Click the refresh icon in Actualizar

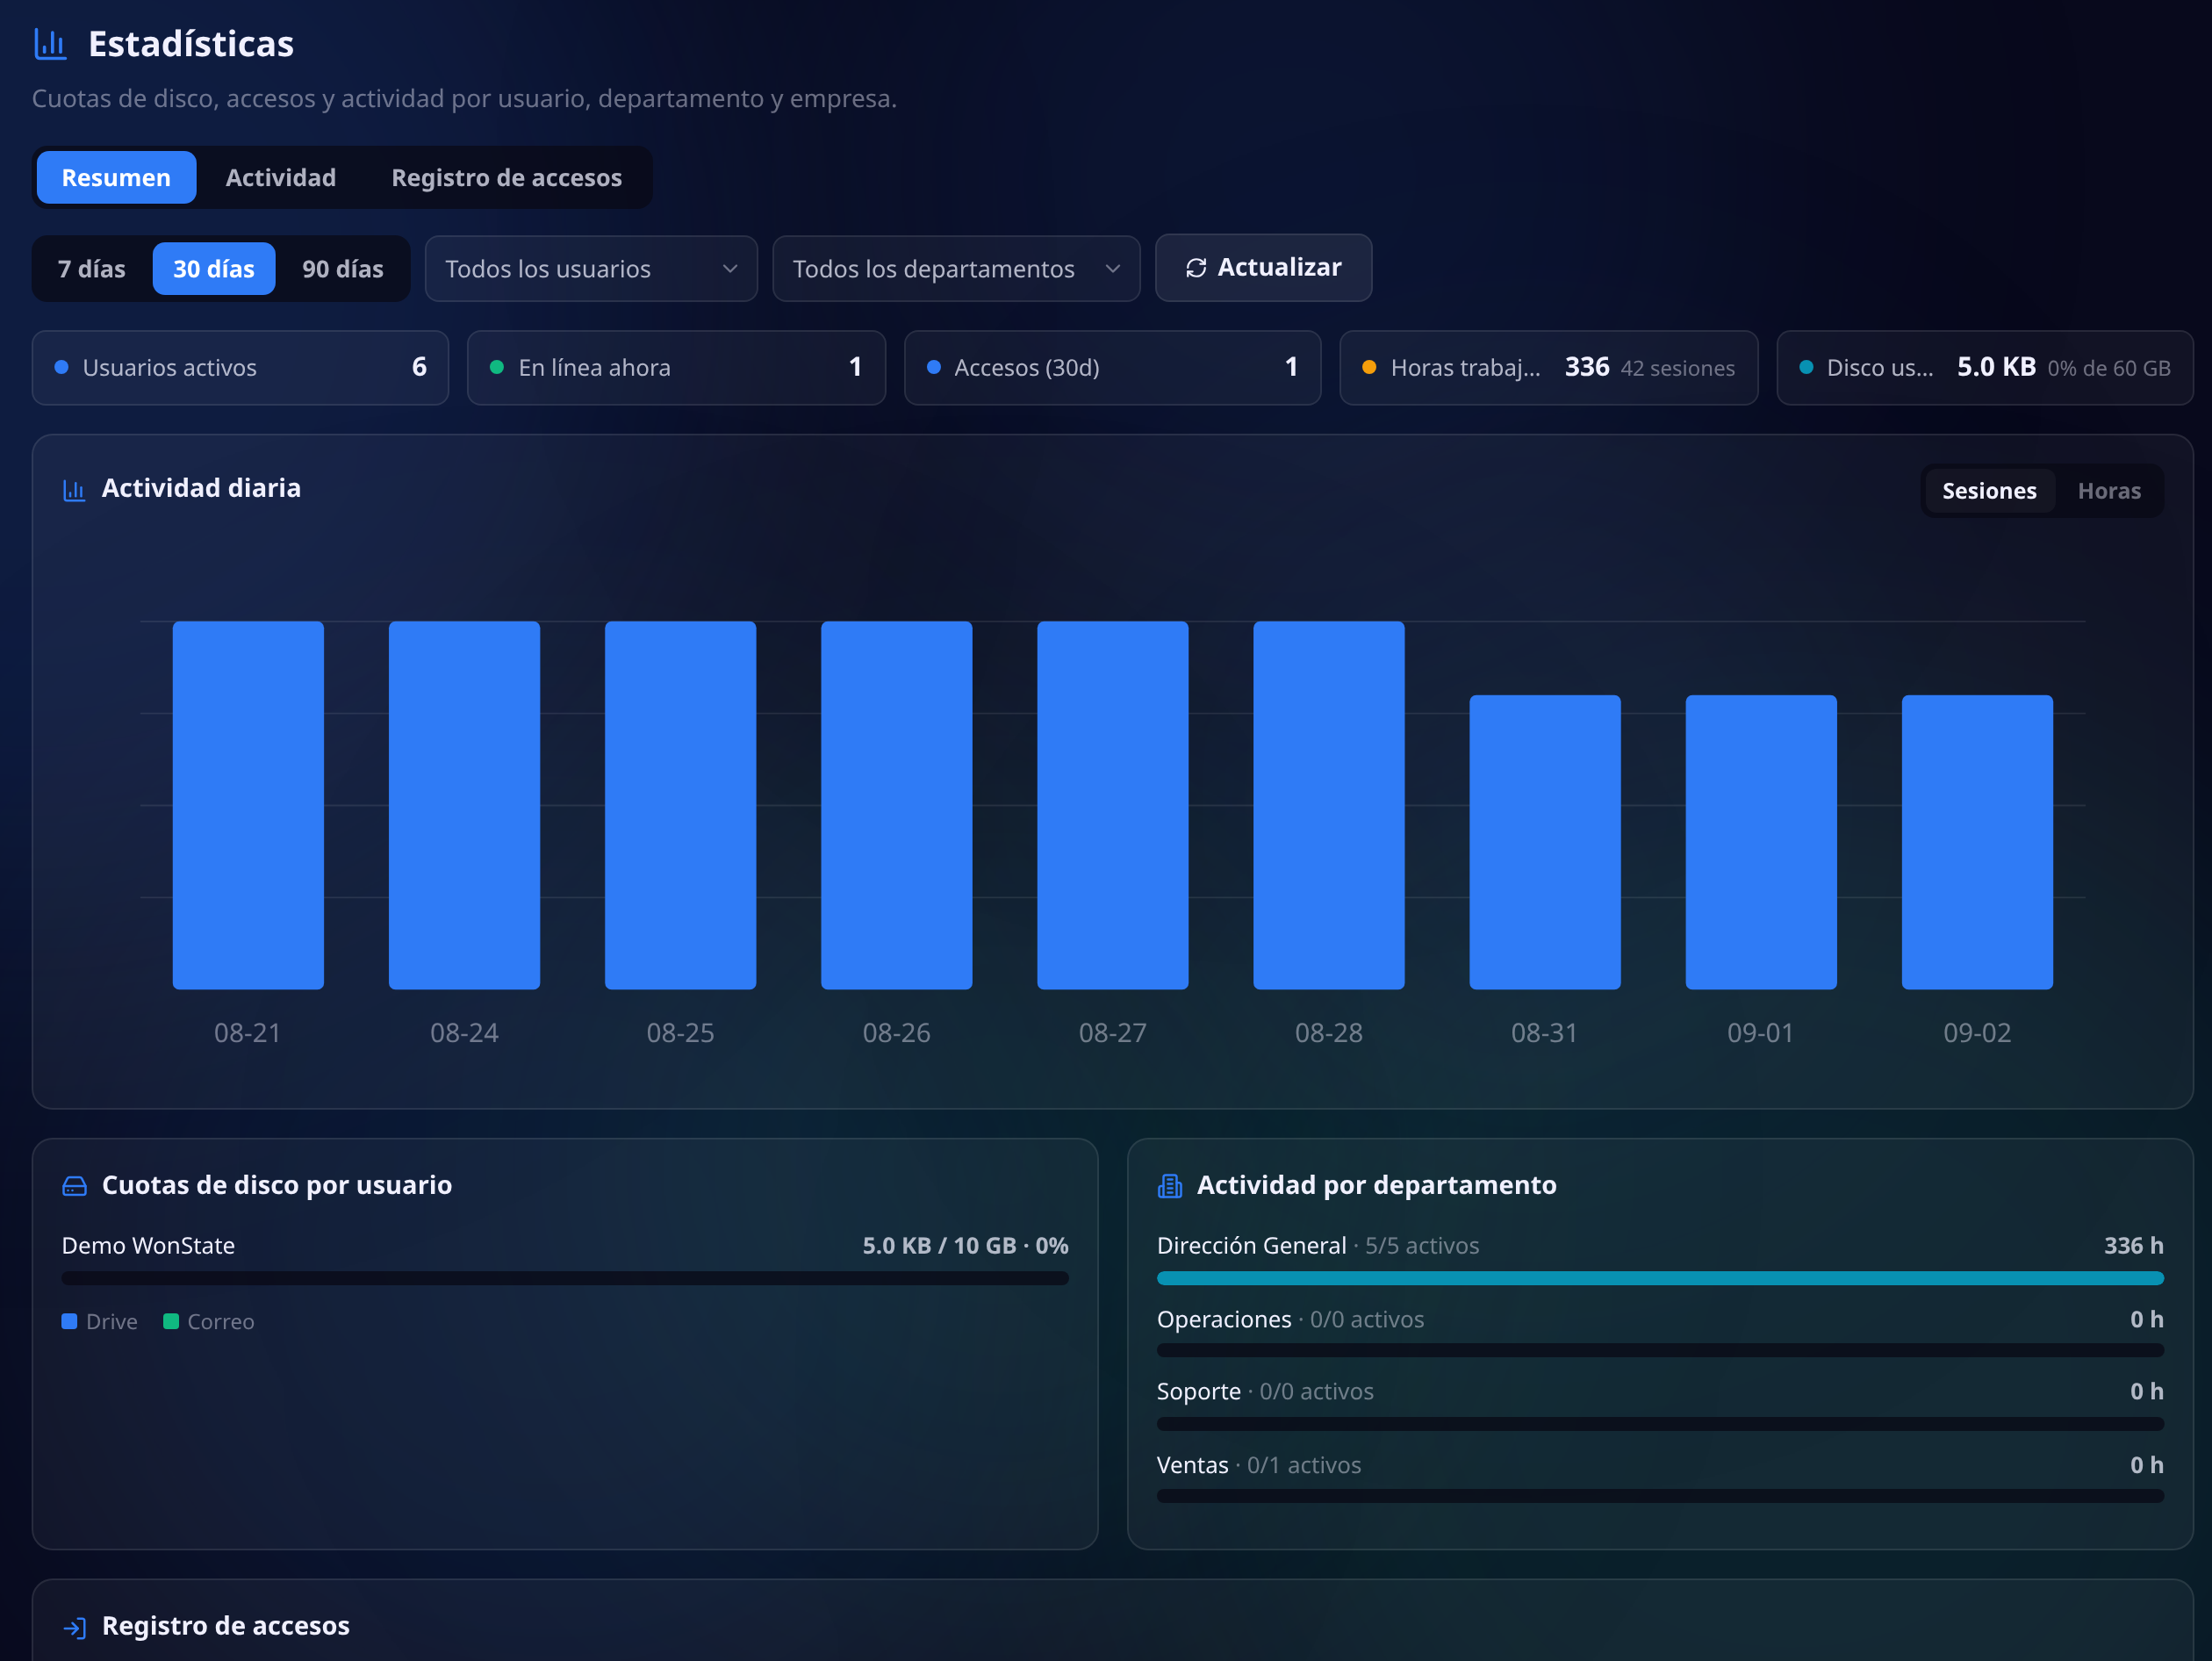click(x=1195, y=268)
